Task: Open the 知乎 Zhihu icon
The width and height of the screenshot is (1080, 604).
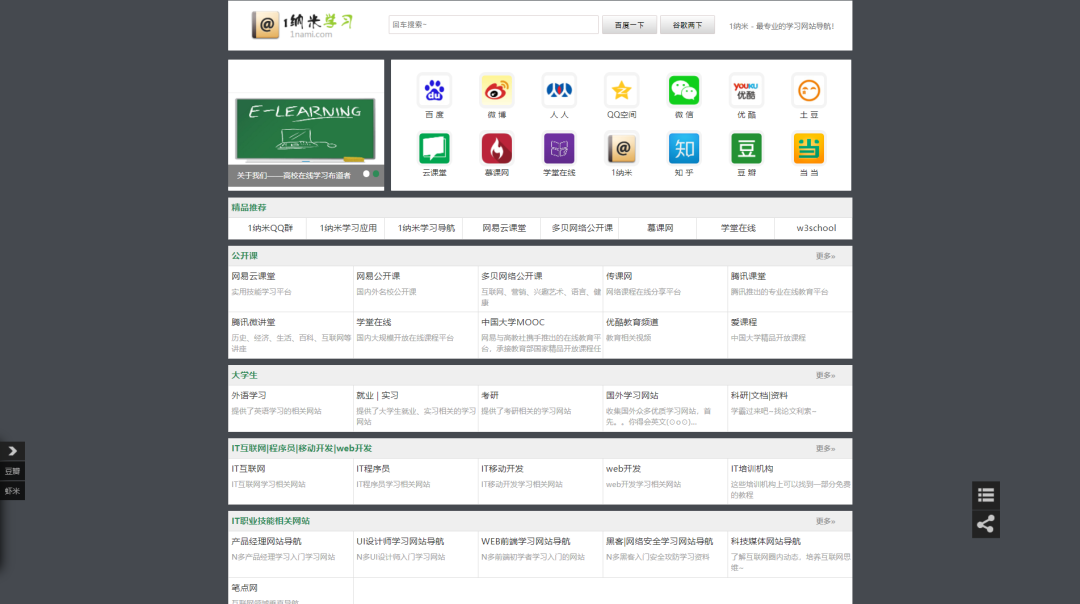Action: pos(684,148)
